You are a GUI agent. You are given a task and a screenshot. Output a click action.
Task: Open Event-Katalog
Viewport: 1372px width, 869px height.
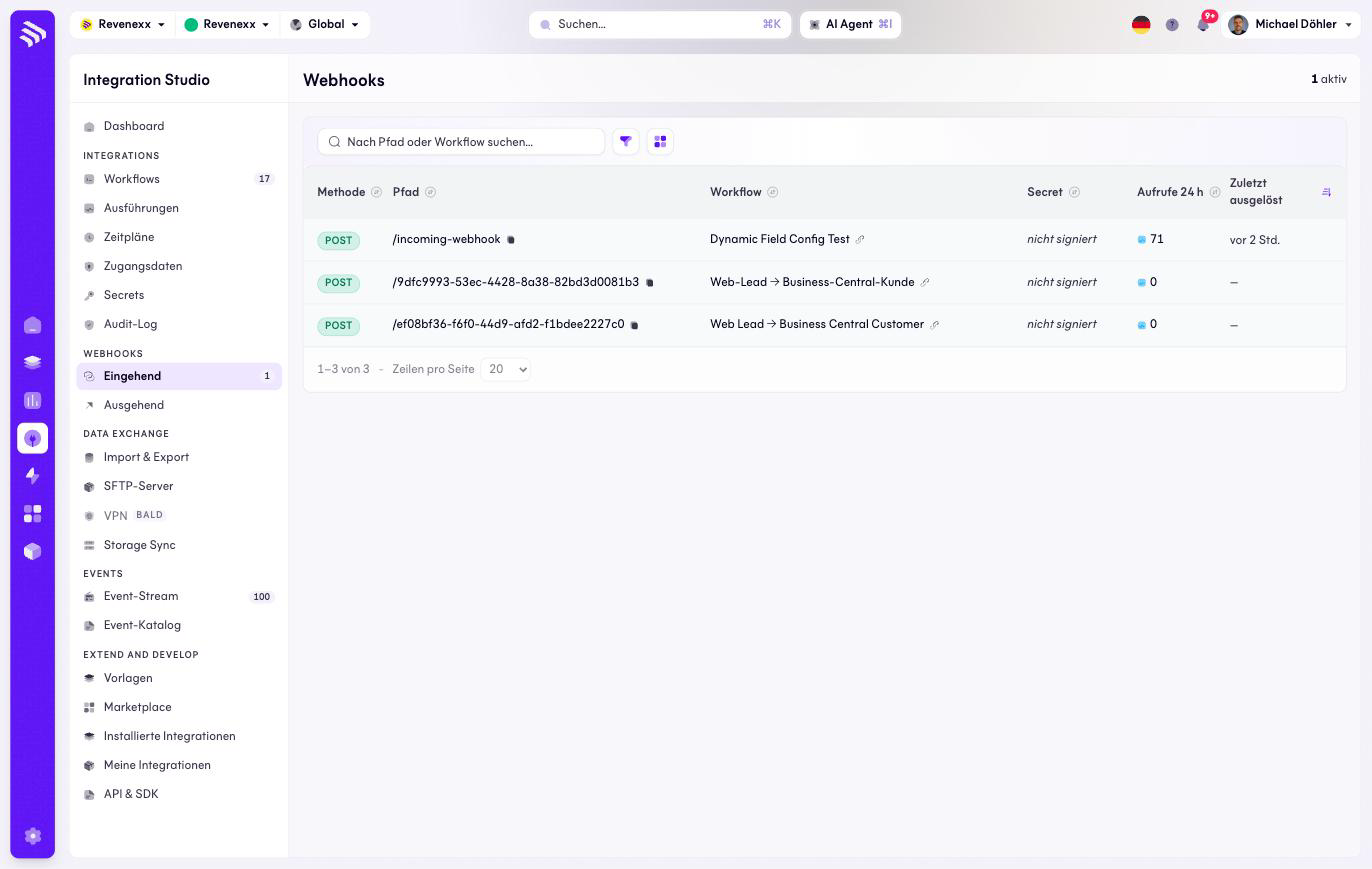179,625
